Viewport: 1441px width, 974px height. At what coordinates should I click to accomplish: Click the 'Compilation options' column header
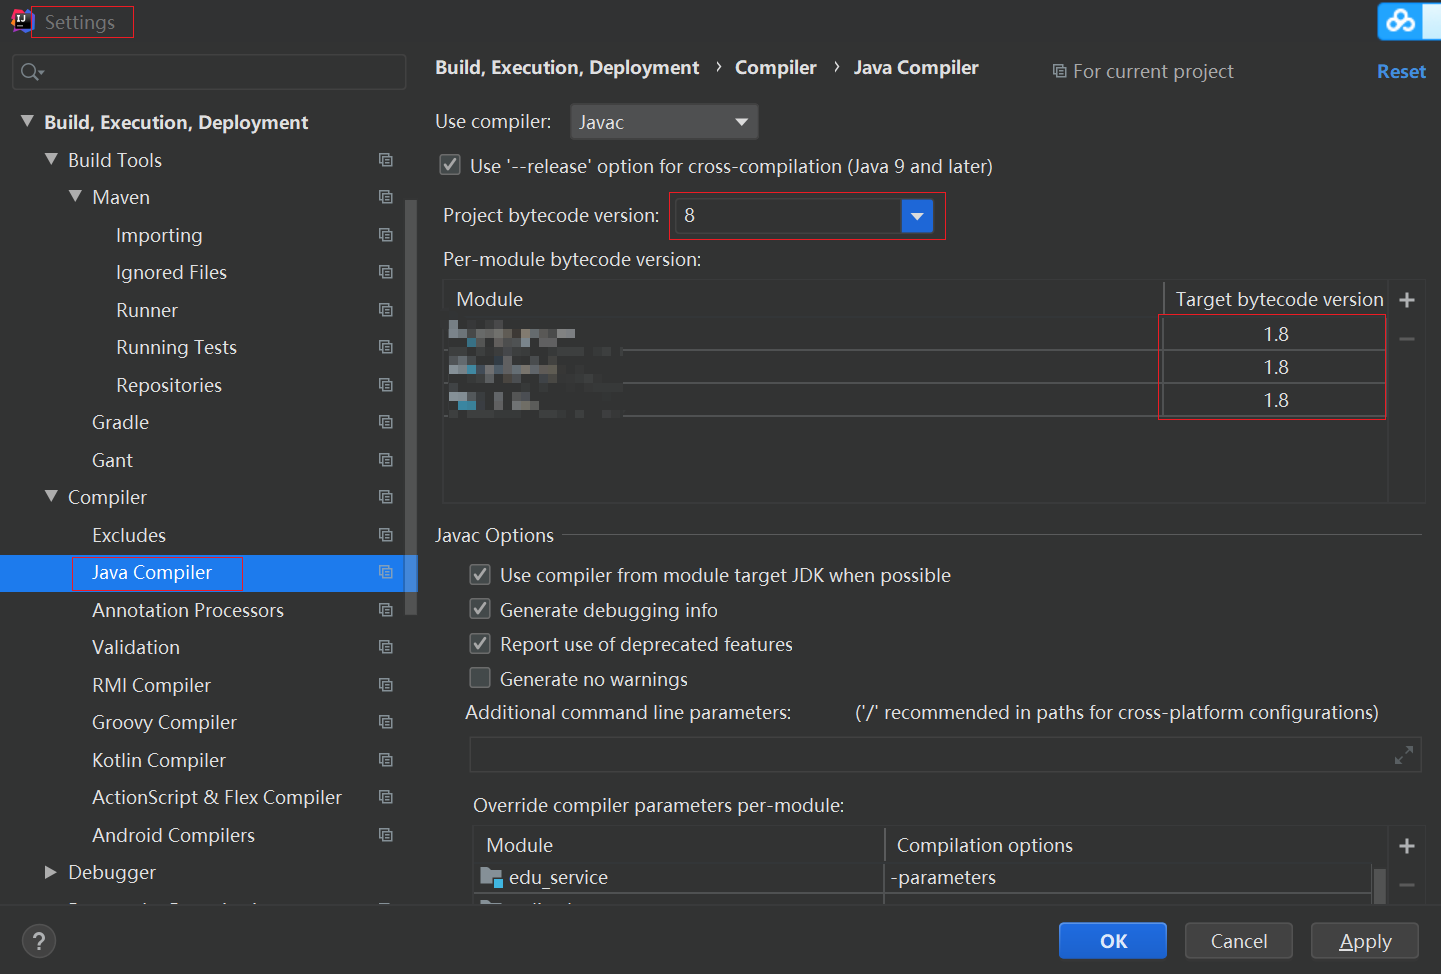pos(985,845)
